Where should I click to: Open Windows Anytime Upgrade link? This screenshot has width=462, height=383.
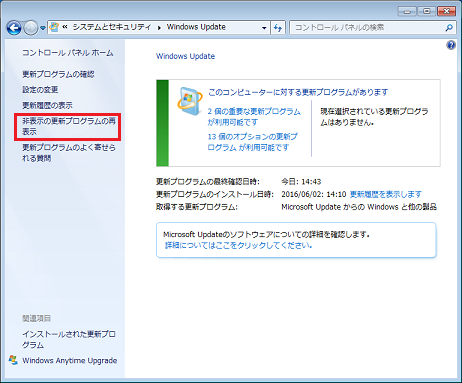click(x=69, y=361)
